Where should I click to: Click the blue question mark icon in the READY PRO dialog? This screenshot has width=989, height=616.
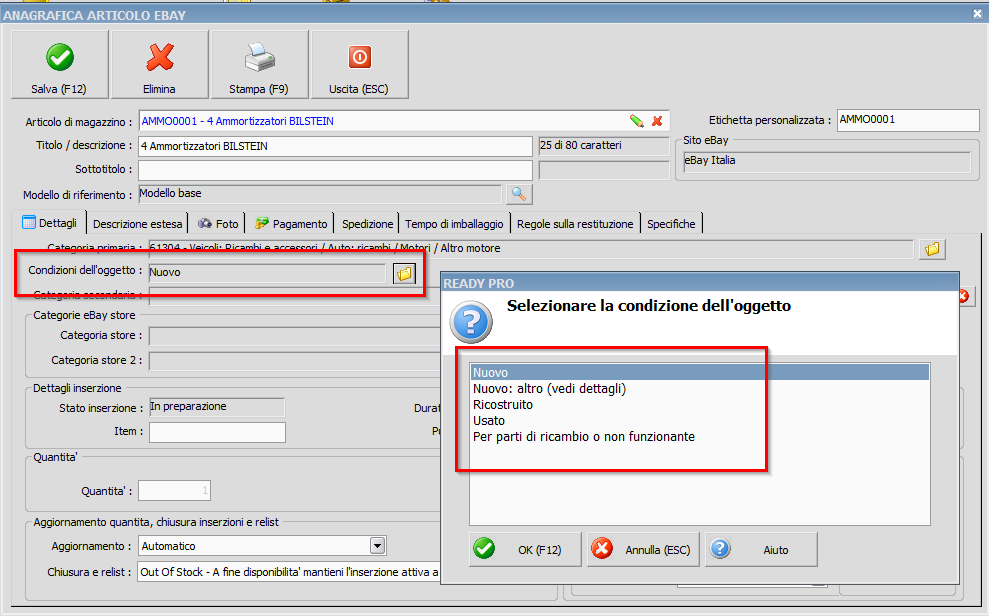pos(471,322)
